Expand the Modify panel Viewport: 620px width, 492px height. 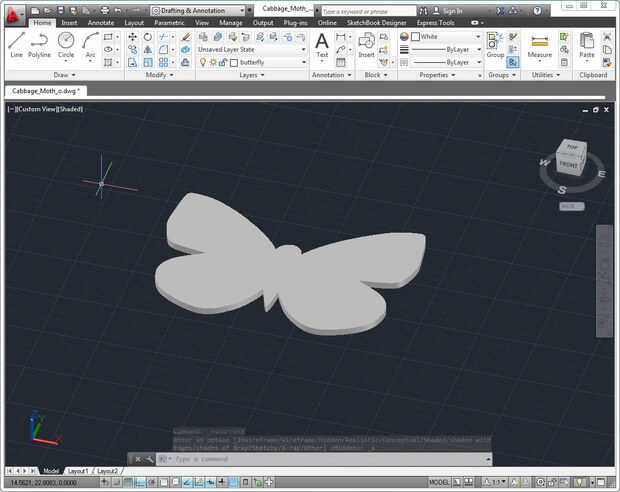tap(160, 75)
